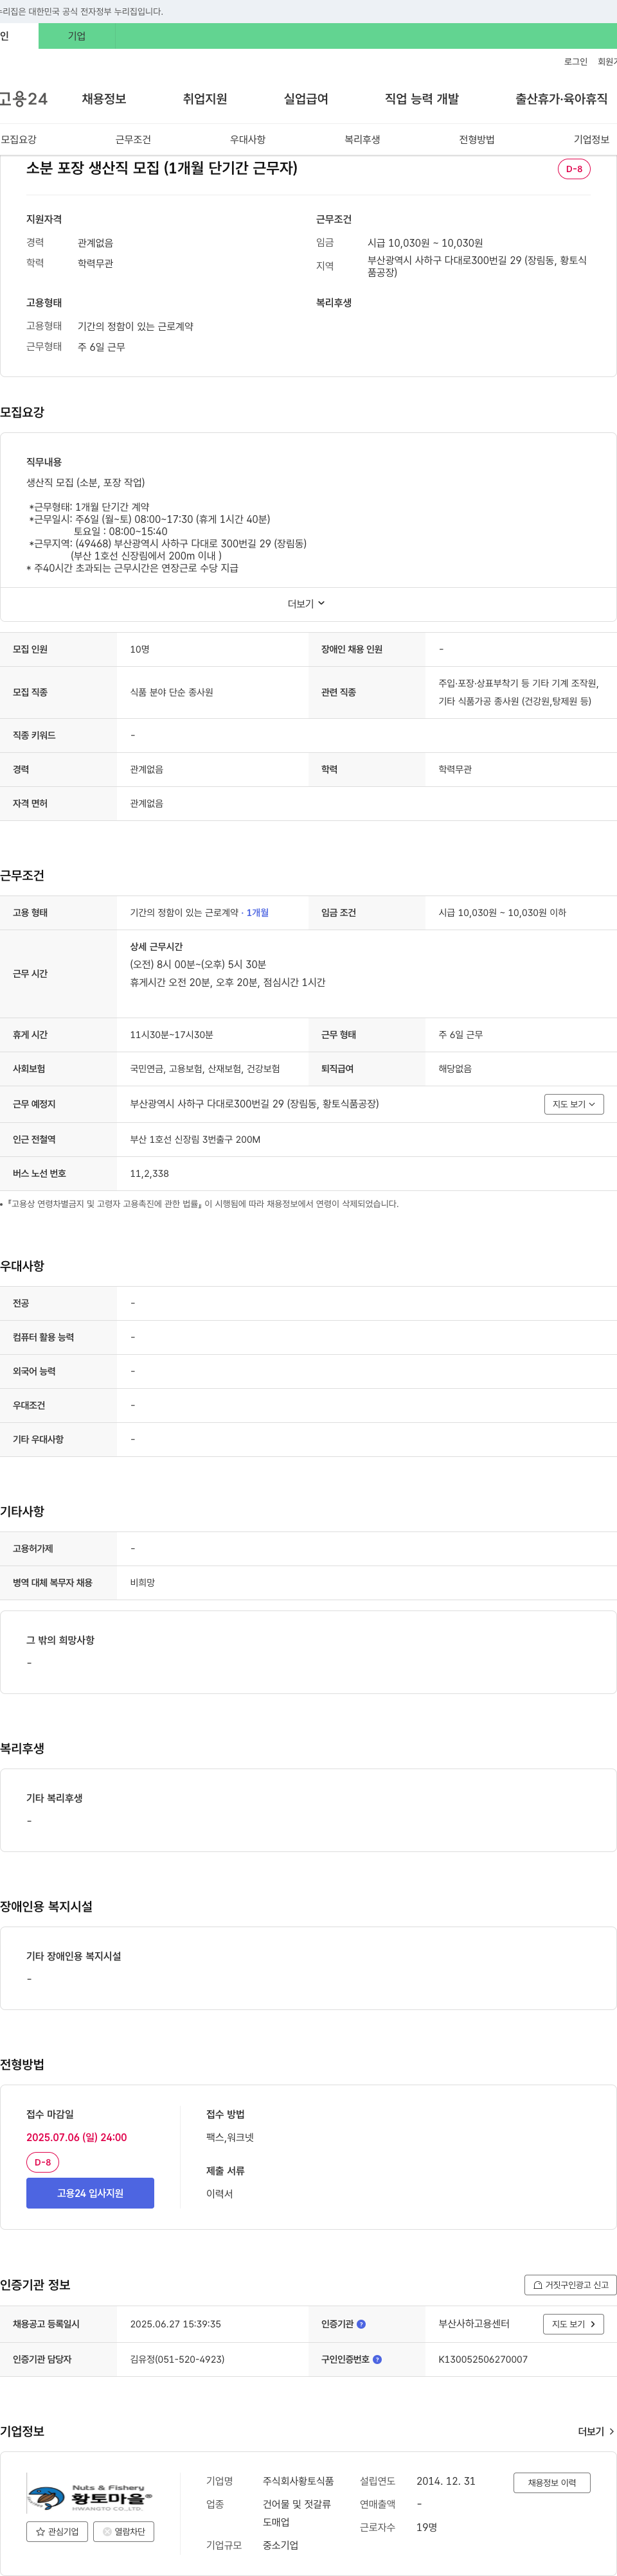
Task: Expand job description with 더보기
Action: (307, 604)
